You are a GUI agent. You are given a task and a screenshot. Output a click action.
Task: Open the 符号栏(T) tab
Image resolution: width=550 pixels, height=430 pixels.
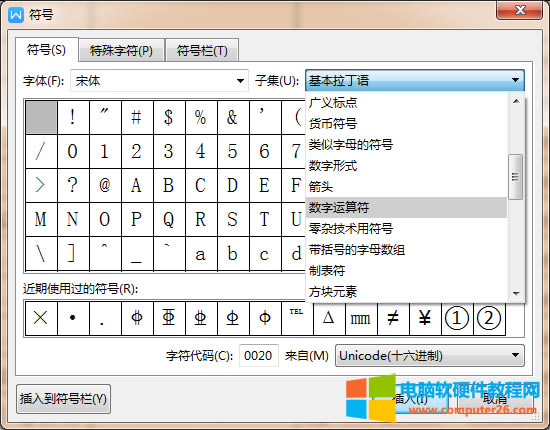202,51
